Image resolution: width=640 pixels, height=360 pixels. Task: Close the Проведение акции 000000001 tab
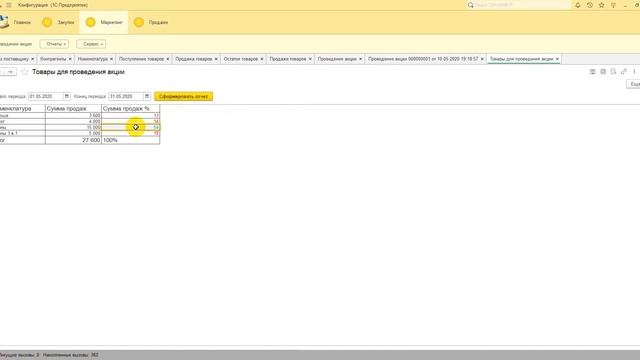[482, 59]
